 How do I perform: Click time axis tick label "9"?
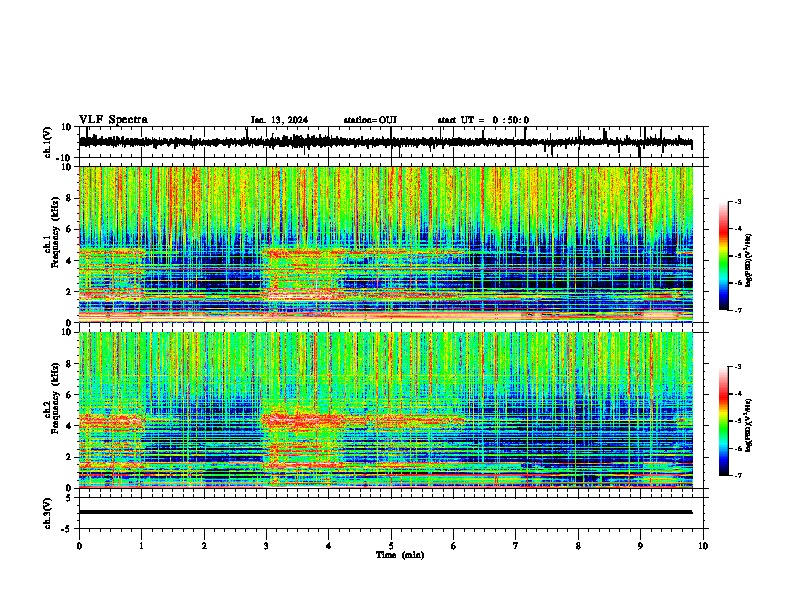(x=640, y=546)
